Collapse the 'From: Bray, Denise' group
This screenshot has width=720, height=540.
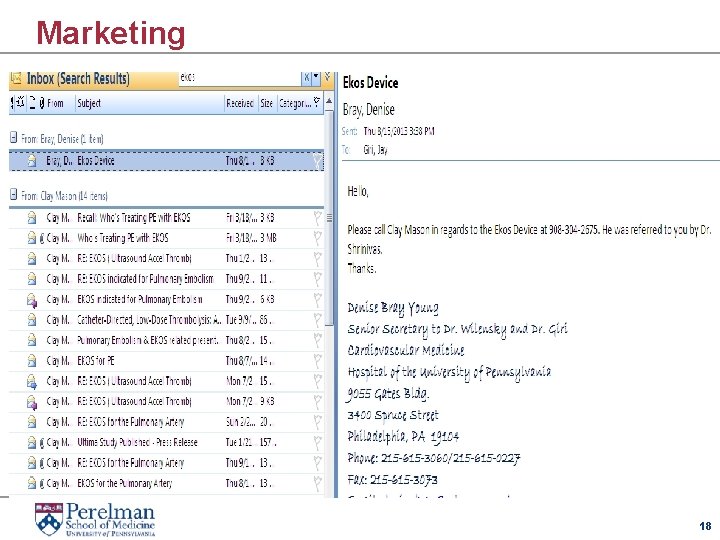pyautogui.click(x=14, y=137)
